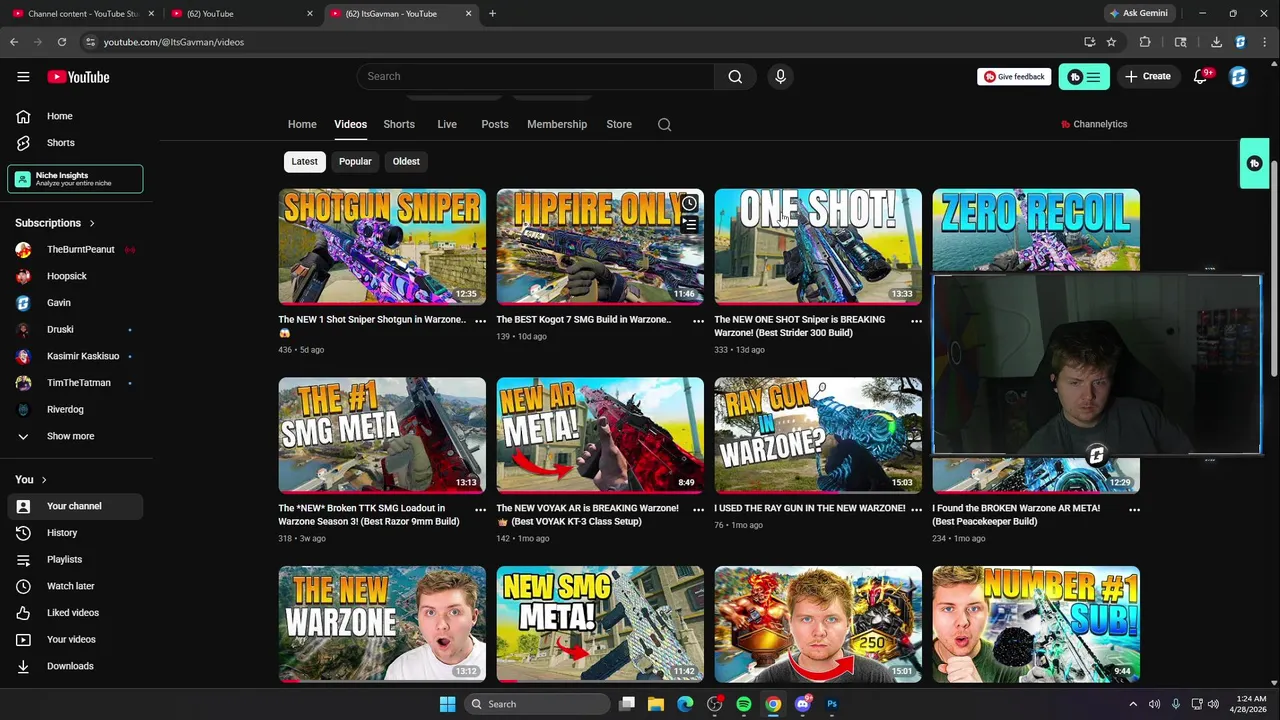This screenshot has height=720, width=1280.
Task: Open History in sidebar
Action: coord(75,533)
